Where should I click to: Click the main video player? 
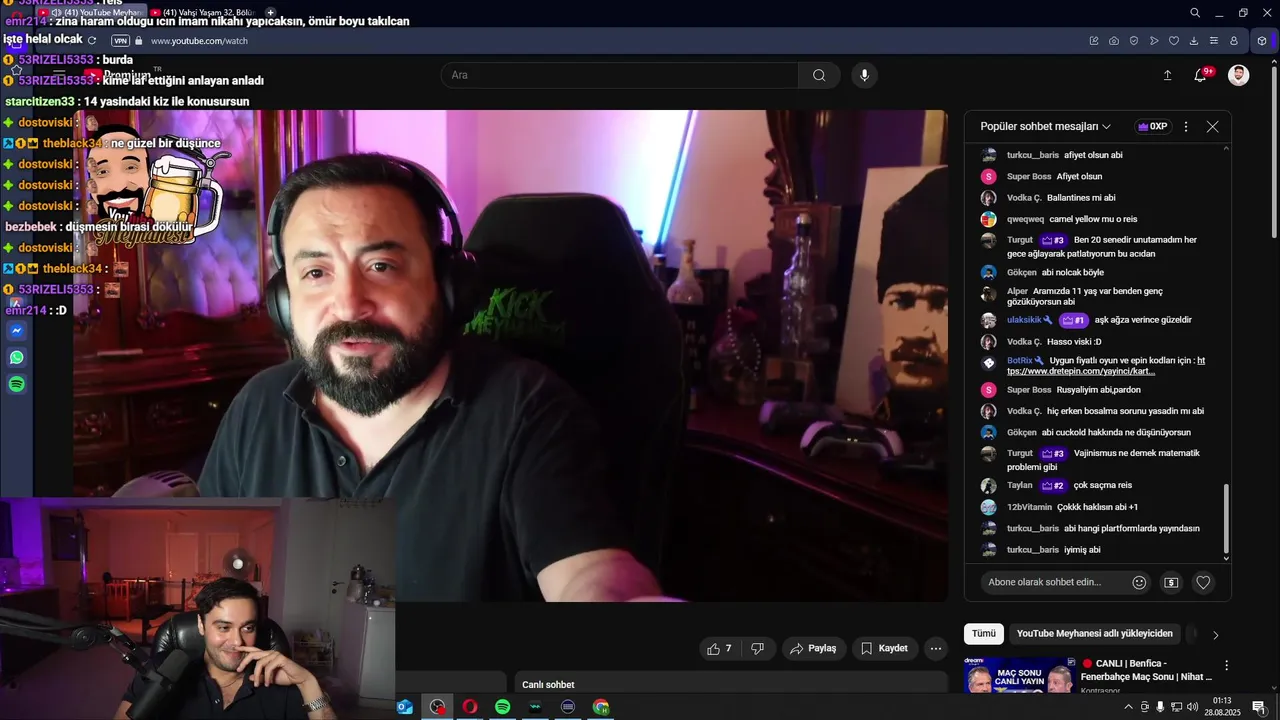point(510,356)
